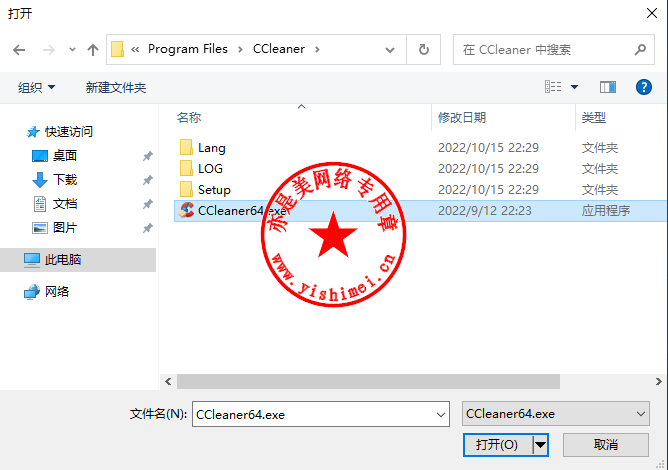Image resolution: width=668 pixels, height=470 pixels.
Task: Navigate up one folder level
Action: [93, 50]
